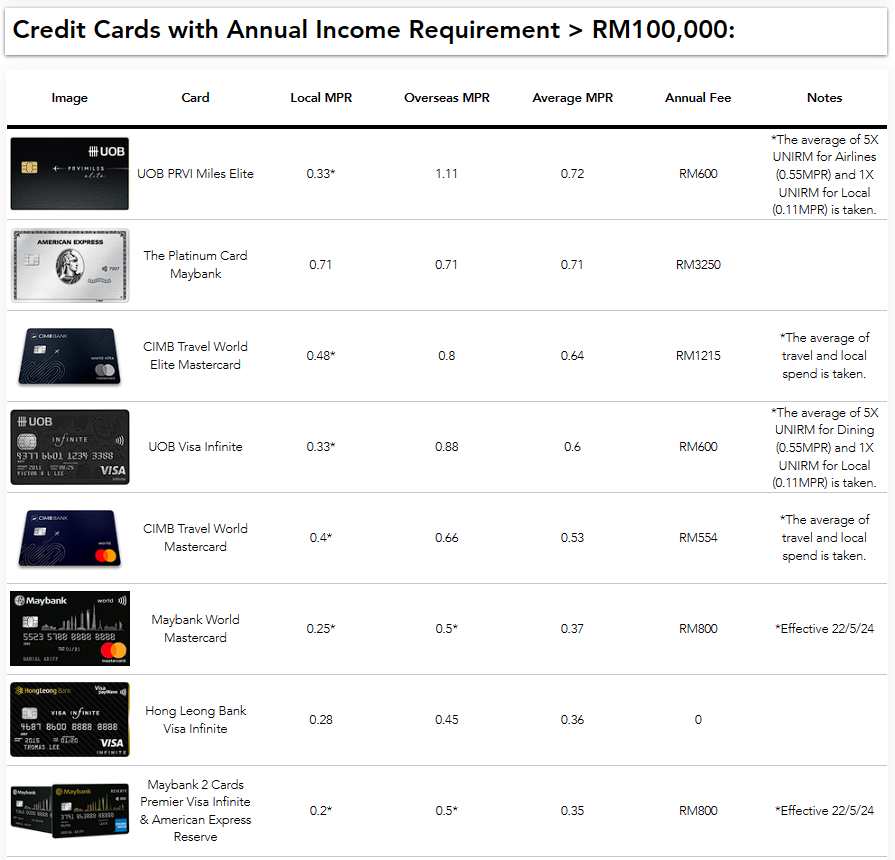Click the Hong Leong Visa Infinite card image
This screenshot has height=860, width=895.
(x=70, y=720)
